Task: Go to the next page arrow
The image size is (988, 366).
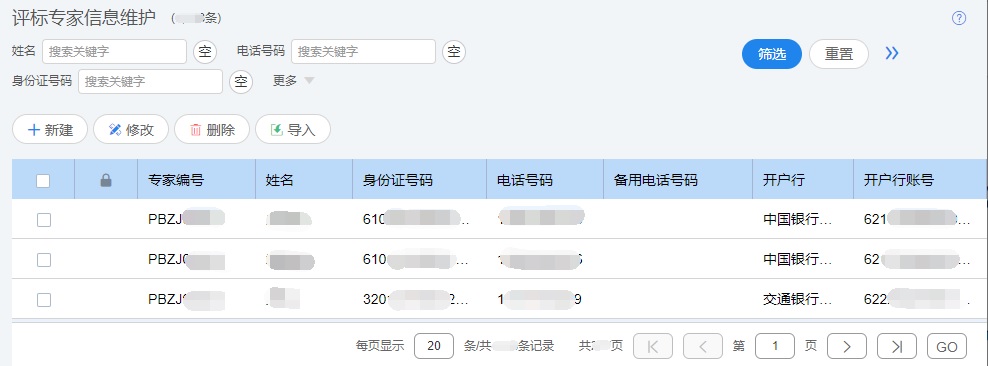Action: (x=846, y=346)
